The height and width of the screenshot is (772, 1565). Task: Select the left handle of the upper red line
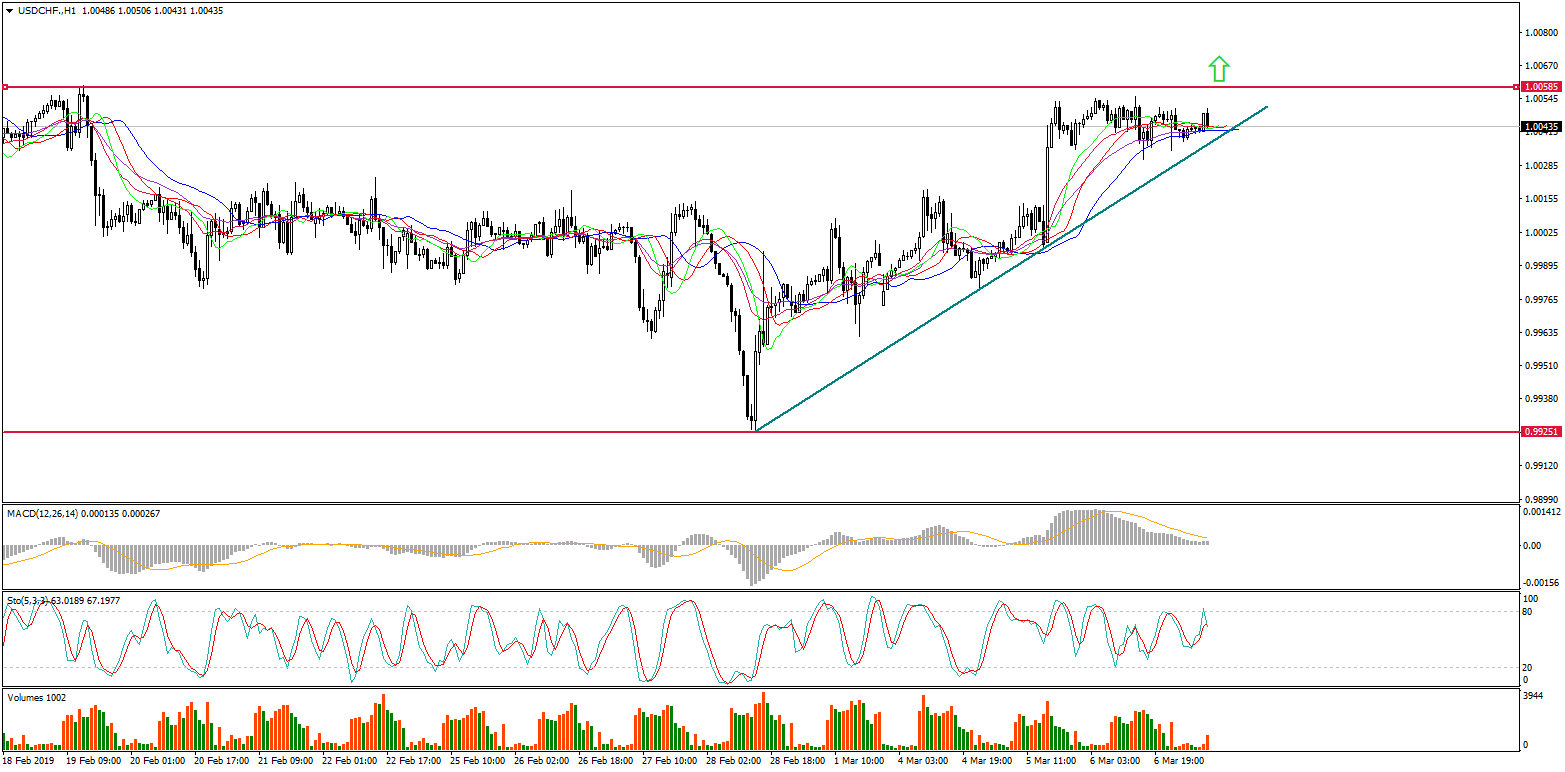(5, 87)
